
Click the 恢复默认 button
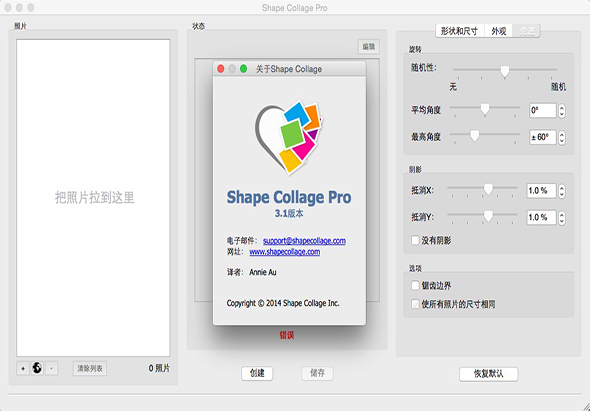(x=488, y=374)
